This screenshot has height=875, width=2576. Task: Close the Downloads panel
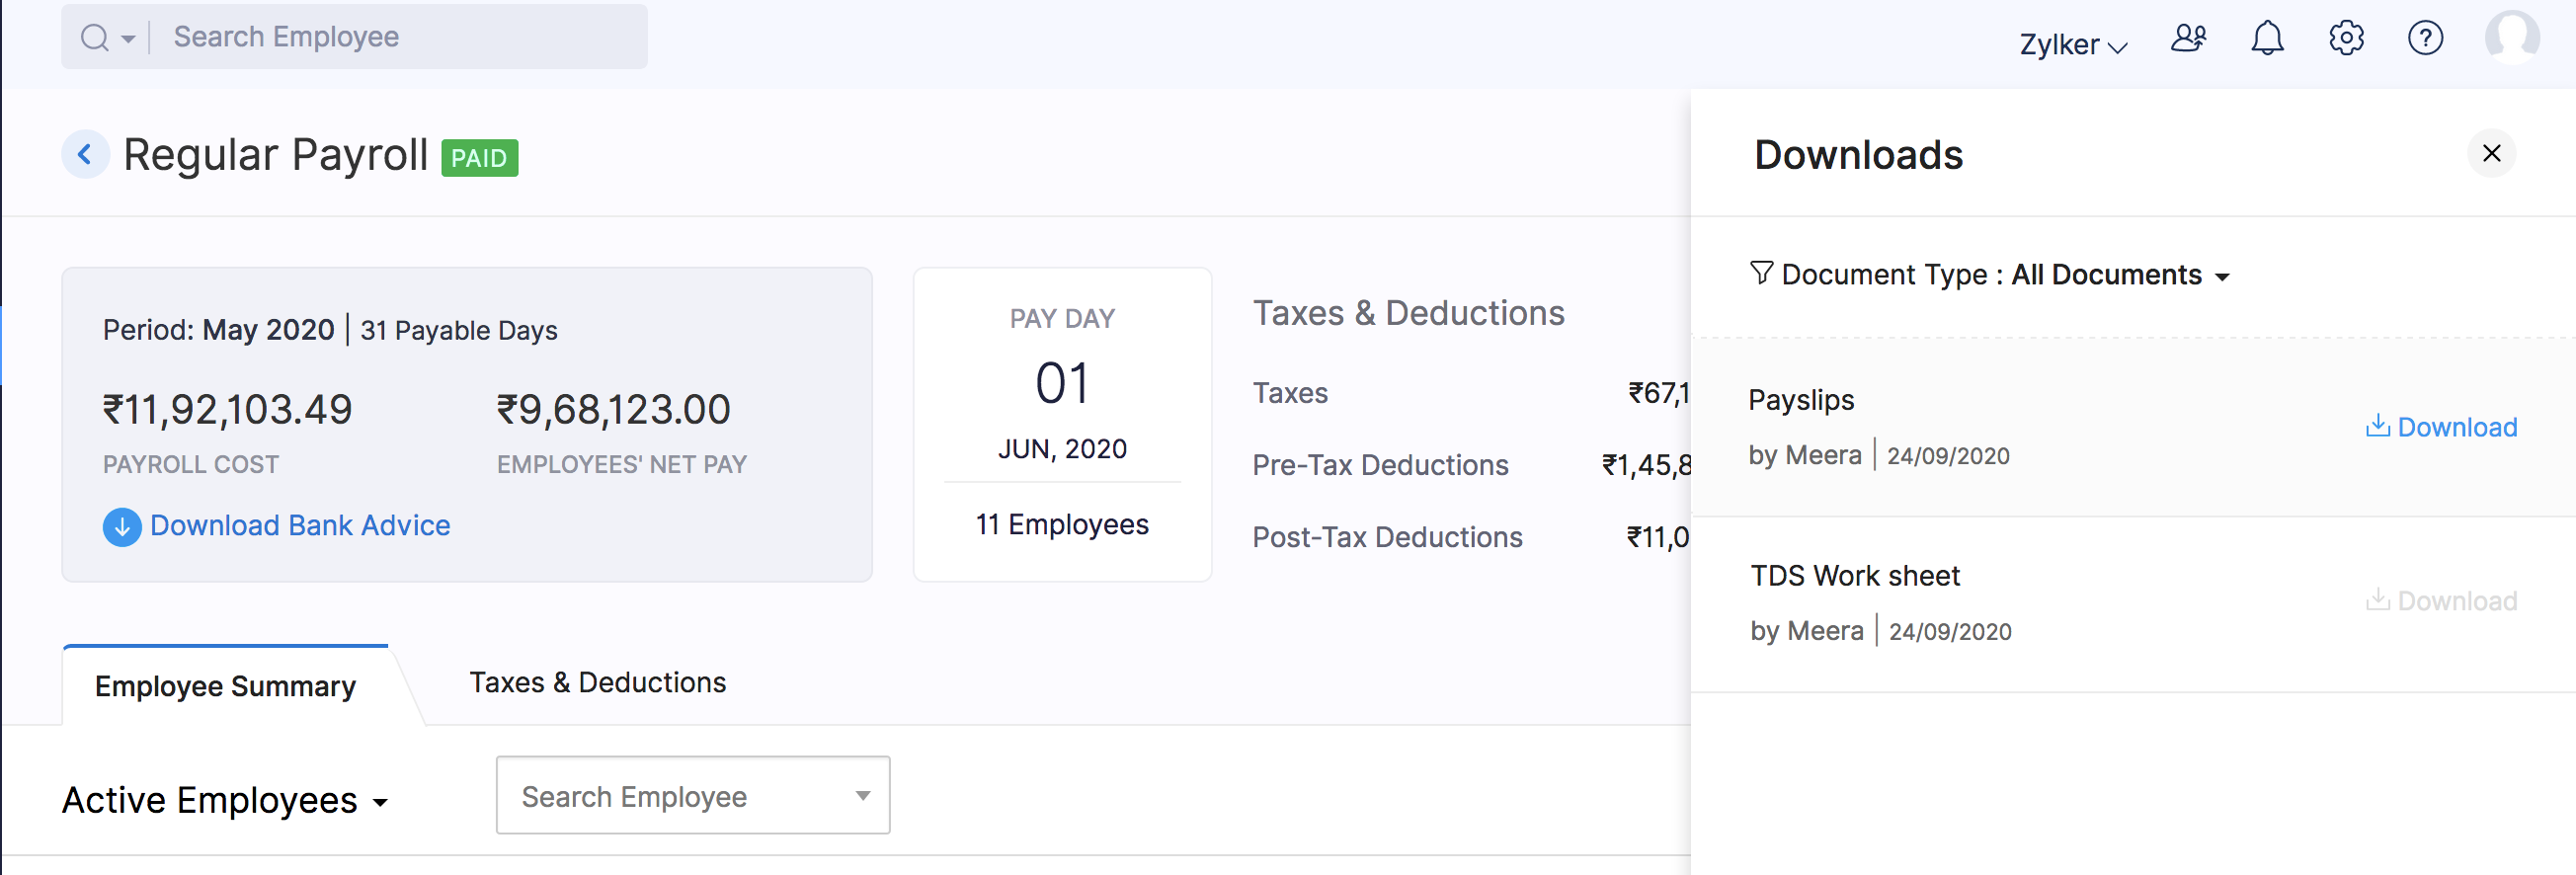tap(2491, 154)
